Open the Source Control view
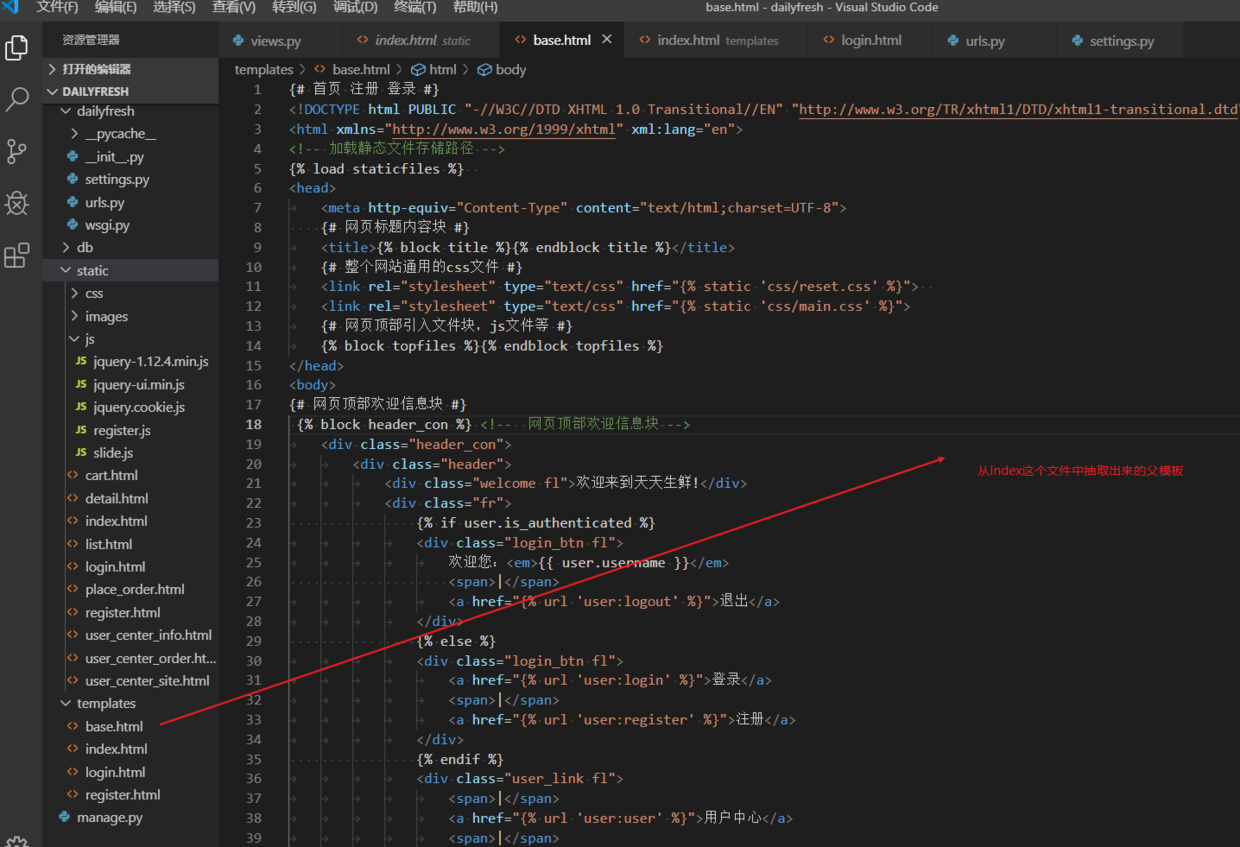 click(x=17, y=151)
